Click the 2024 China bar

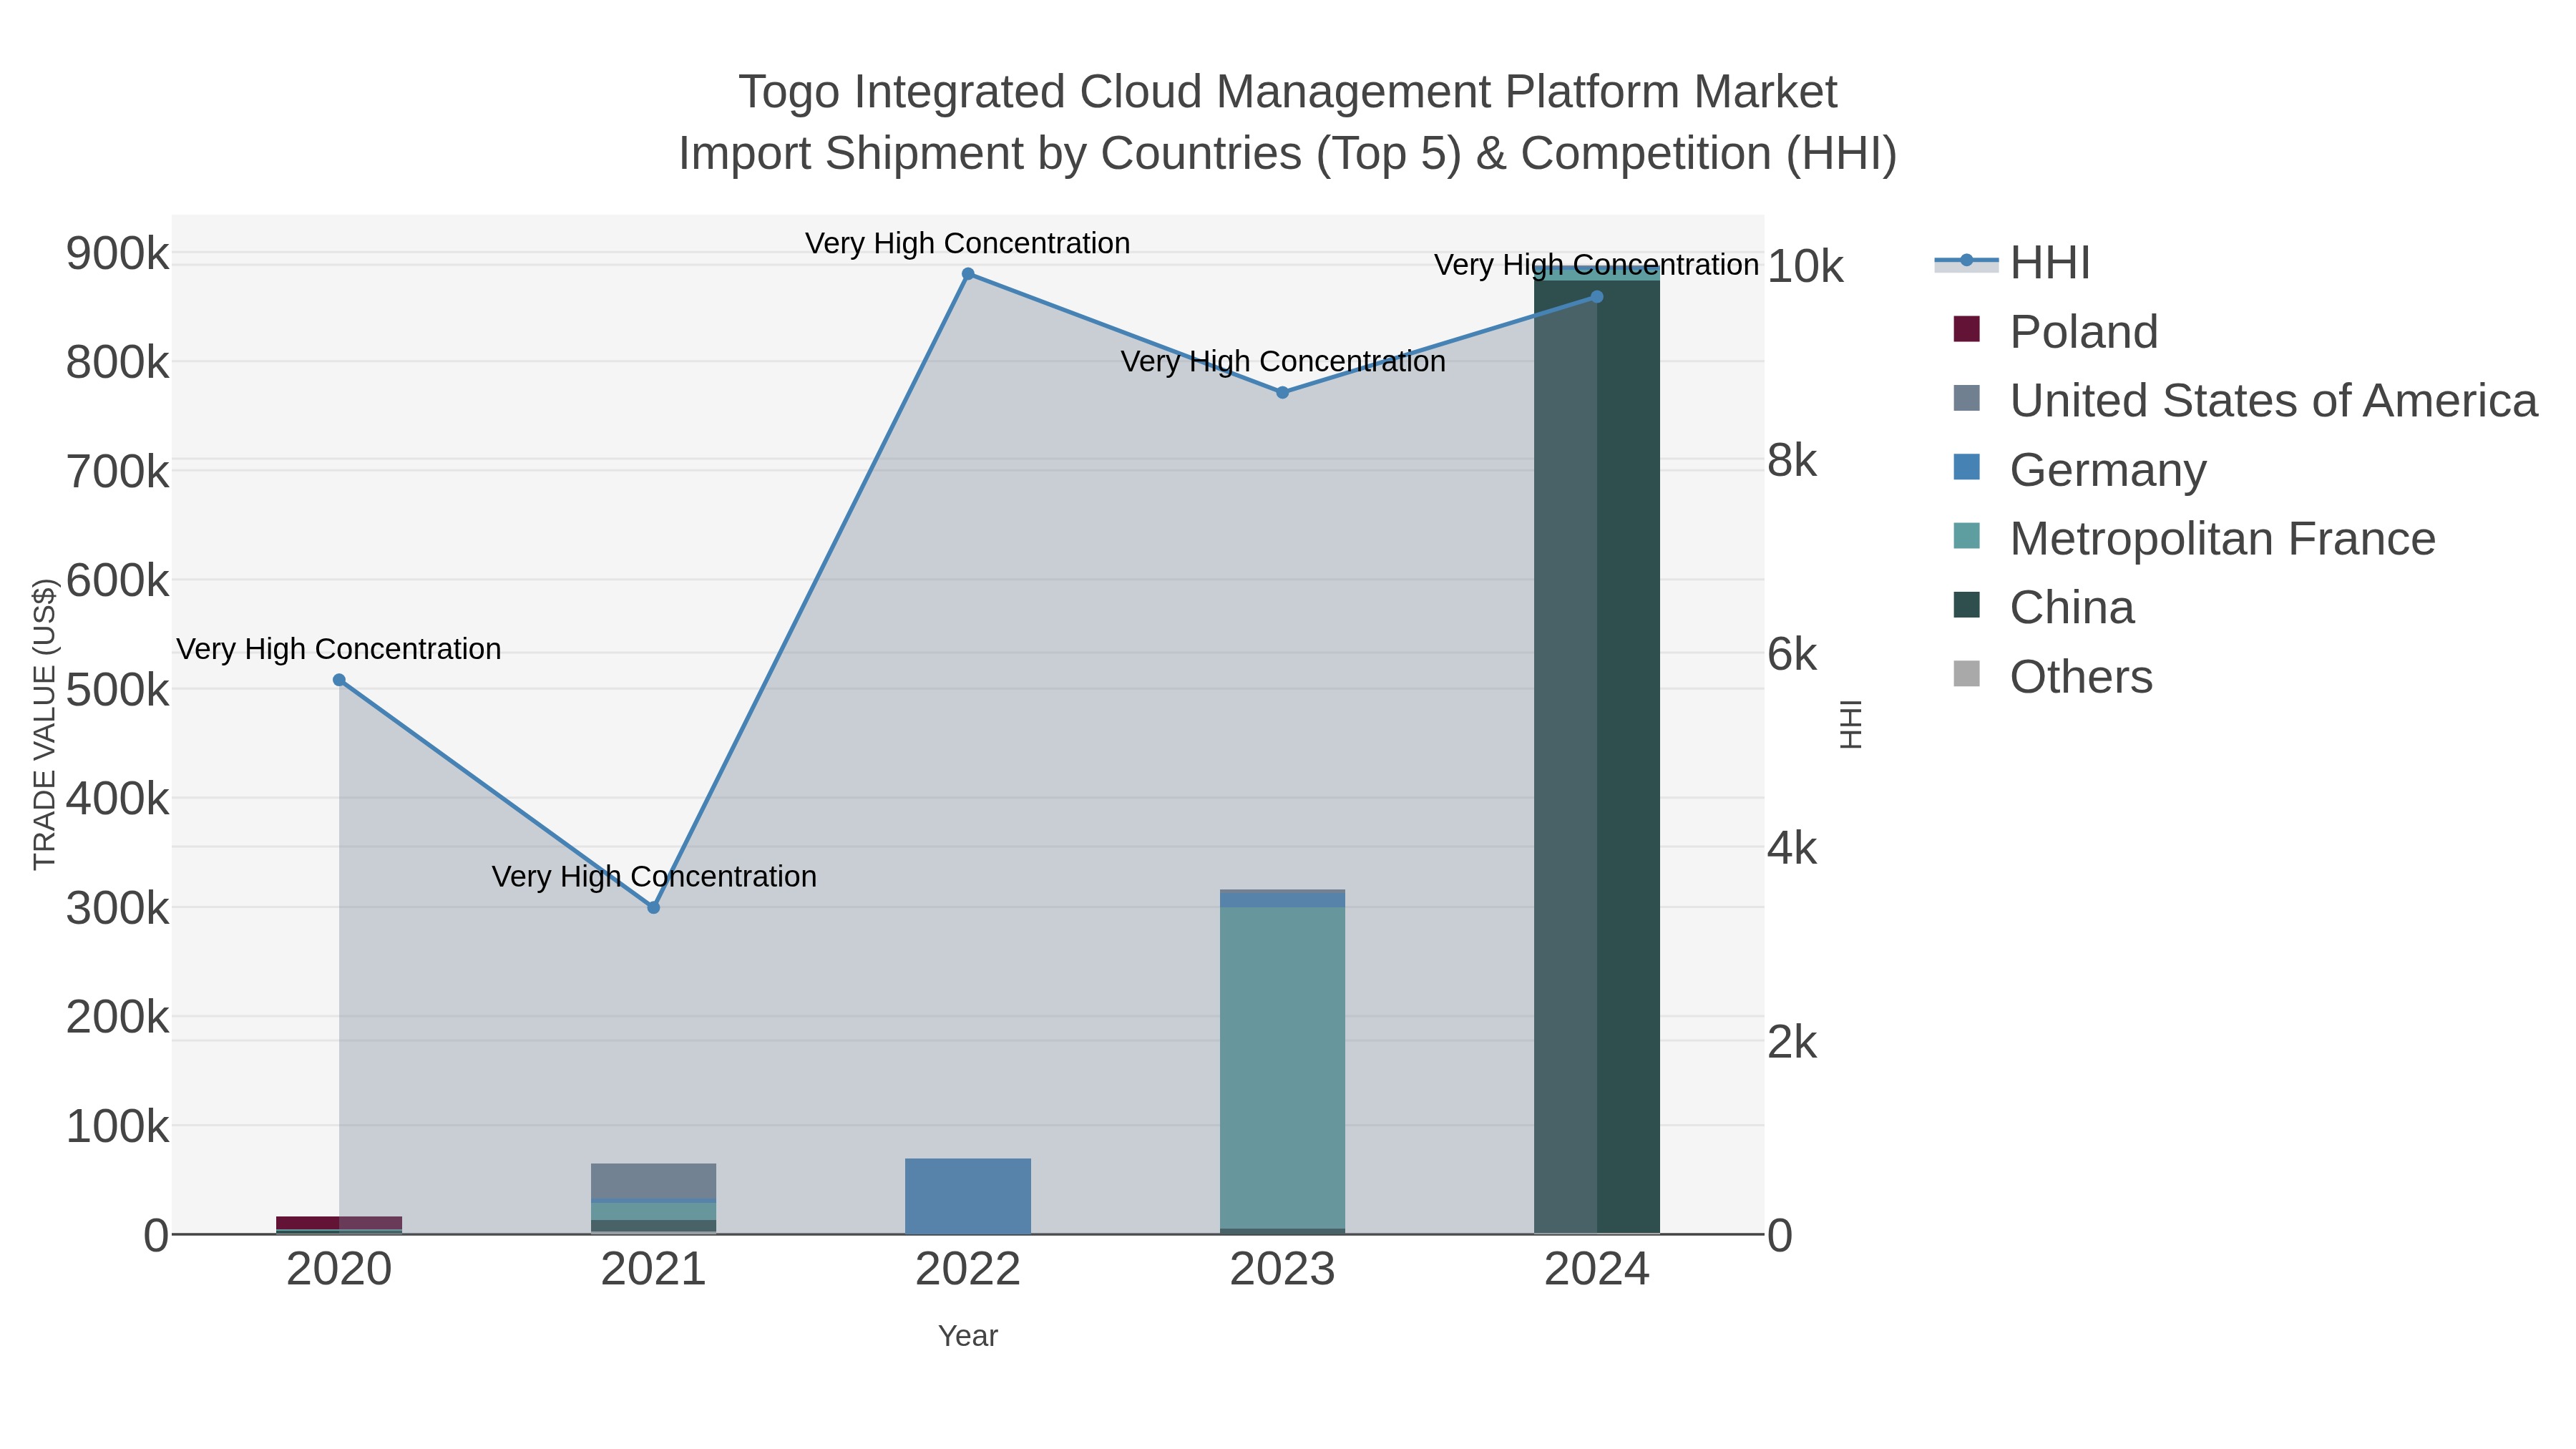pos(1597,757)
